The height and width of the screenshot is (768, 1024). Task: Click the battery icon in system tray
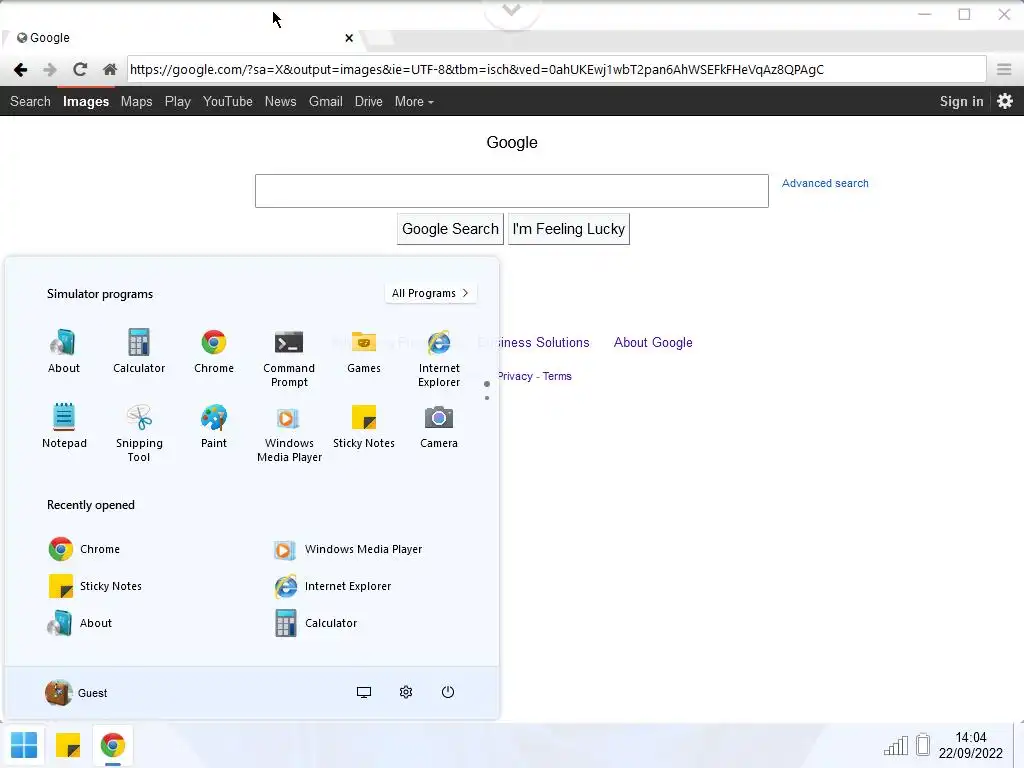(x=923, y=744)
